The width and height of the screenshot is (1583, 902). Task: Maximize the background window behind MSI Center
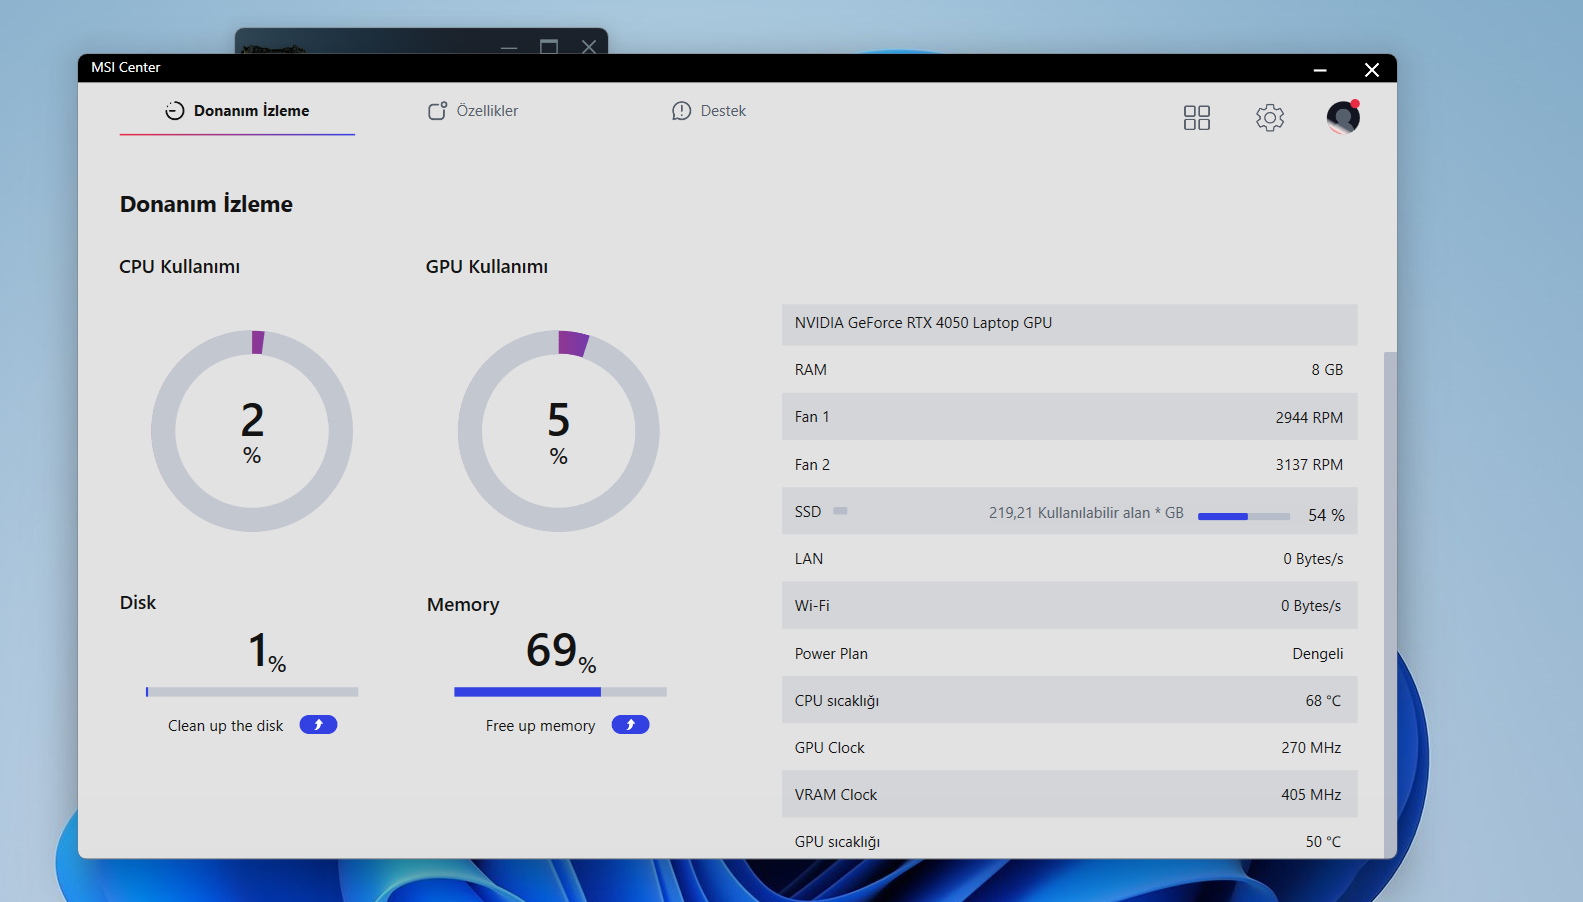pyautogui.click(x=549, y=46)
